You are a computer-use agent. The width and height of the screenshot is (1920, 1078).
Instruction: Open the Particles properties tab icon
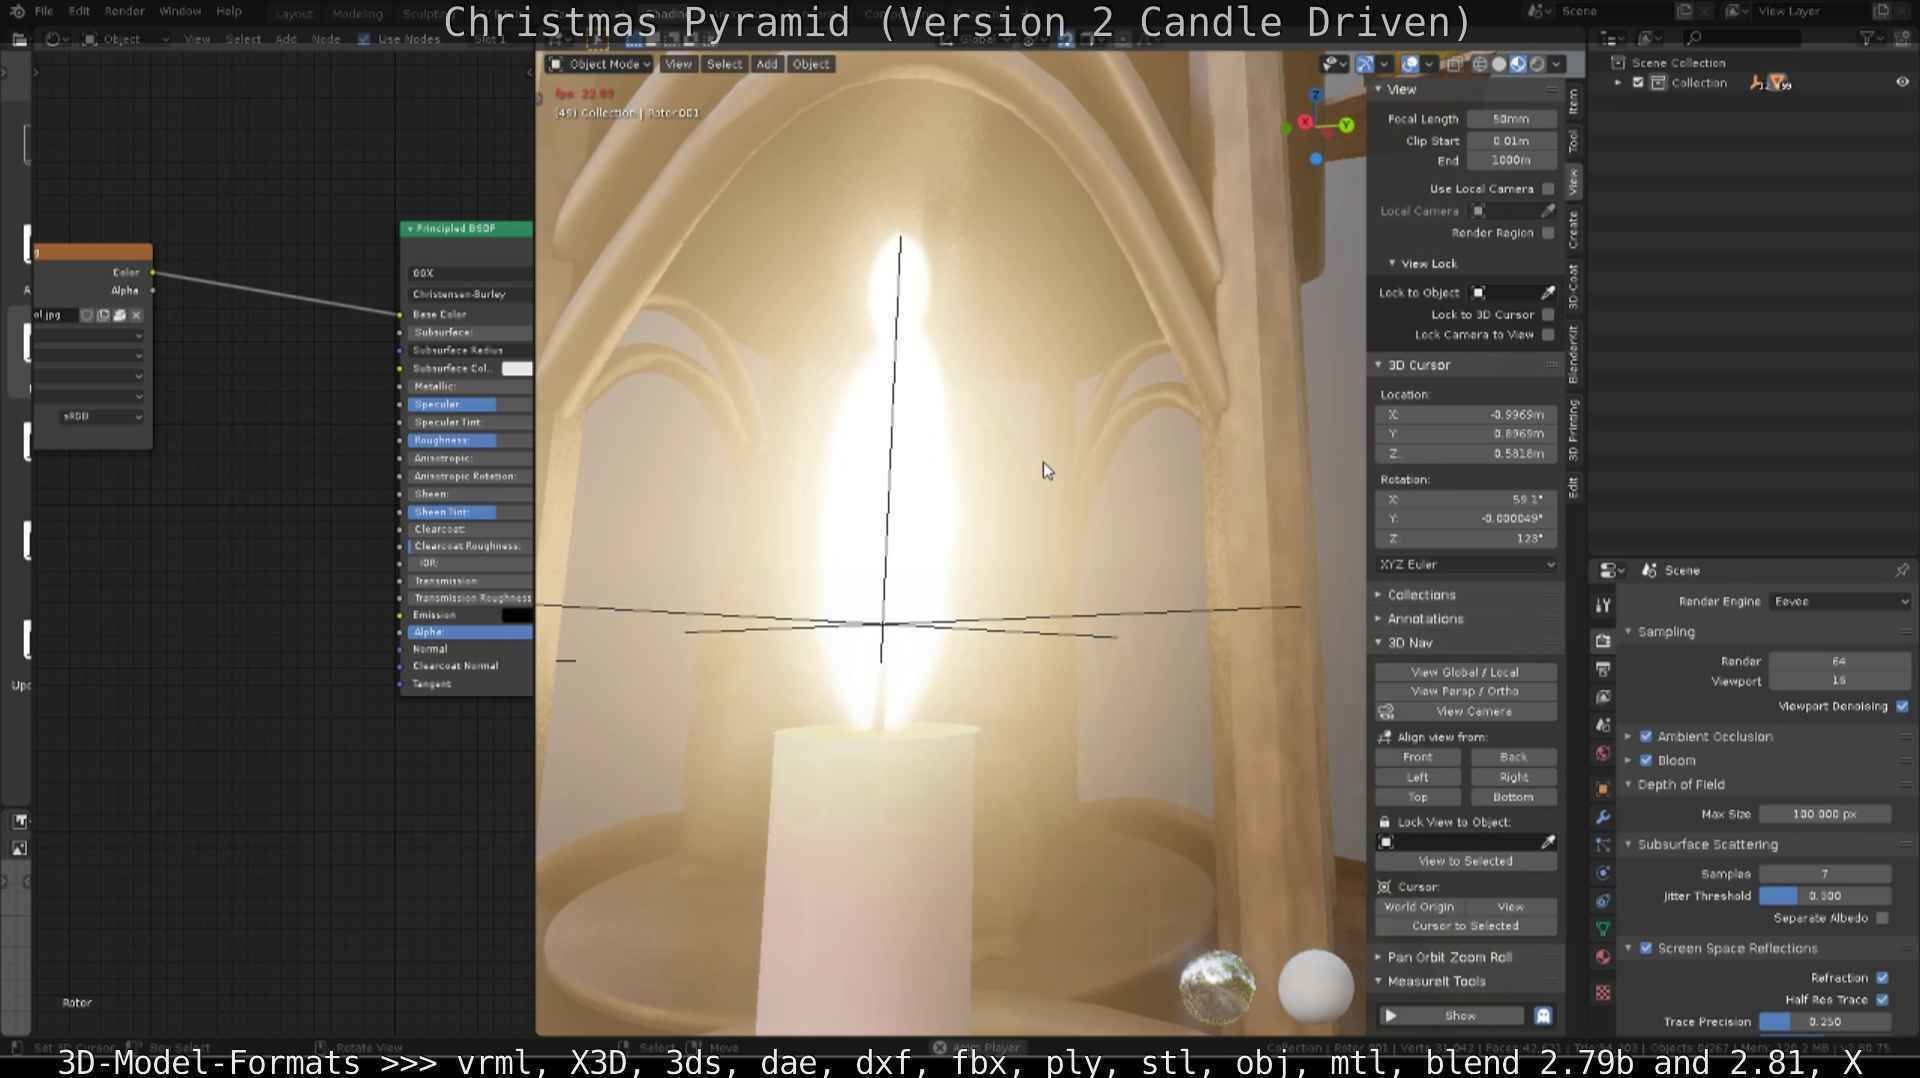point(1603,845)
